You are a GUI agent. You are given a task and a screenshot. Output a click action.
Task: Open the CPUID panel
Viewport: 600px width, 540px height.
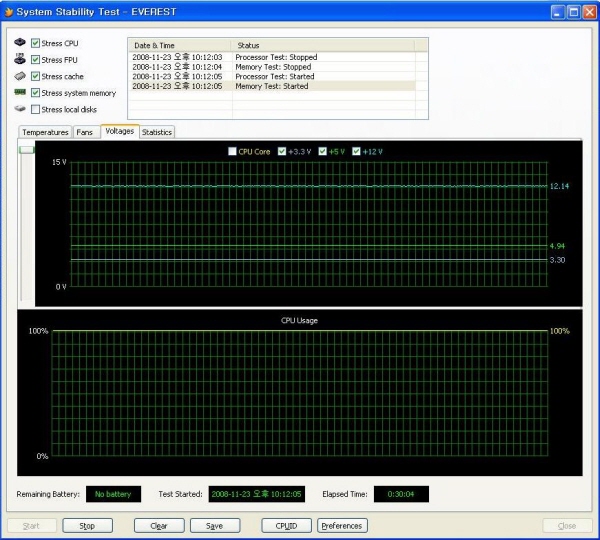[286, 526]
